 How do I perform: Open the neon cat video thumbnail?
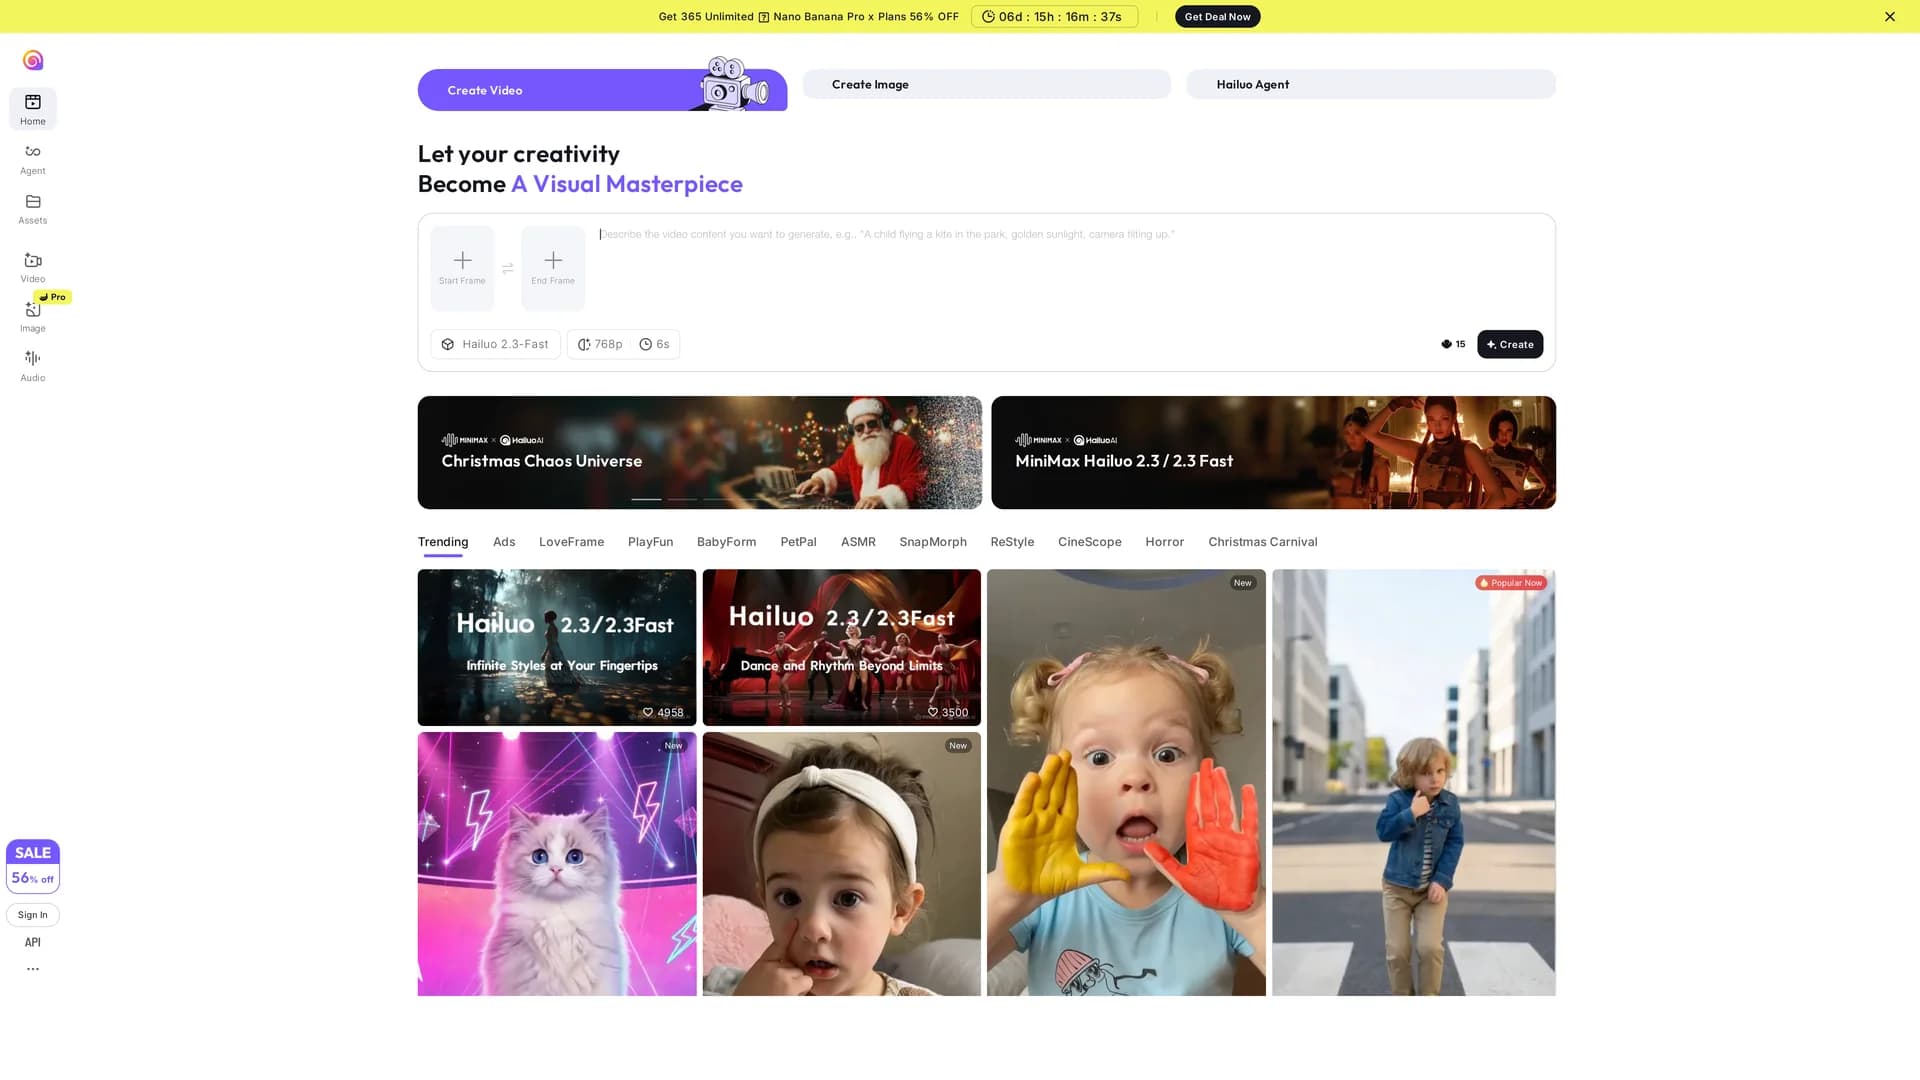point(557,864)
